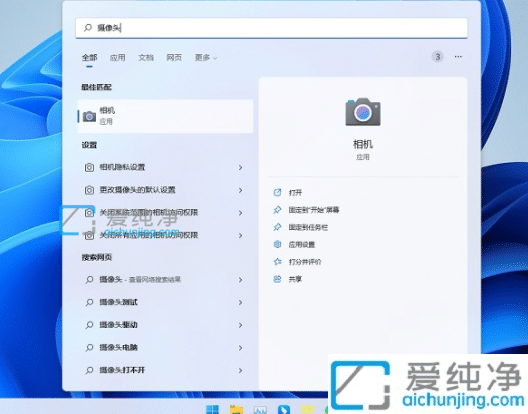Open the 更多 dropdown

tap(206, 58)
